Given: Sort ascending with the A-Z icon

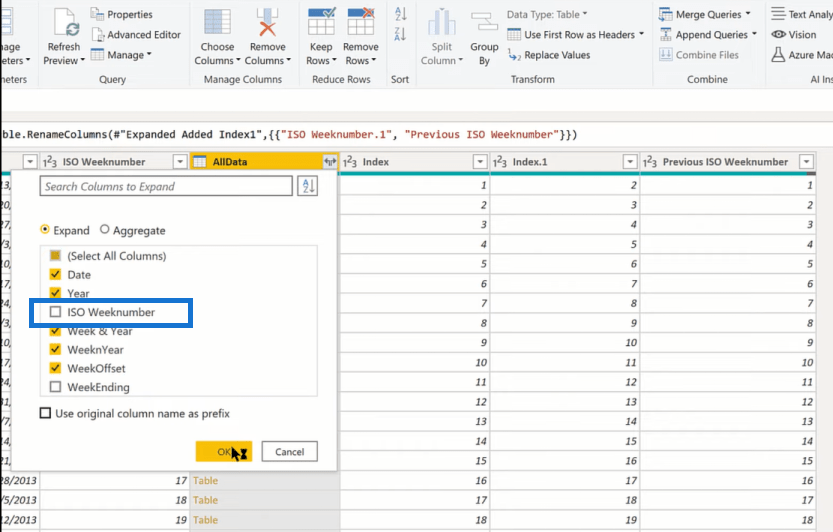Looking at the screenshot, I should click(x=401, y=14).
